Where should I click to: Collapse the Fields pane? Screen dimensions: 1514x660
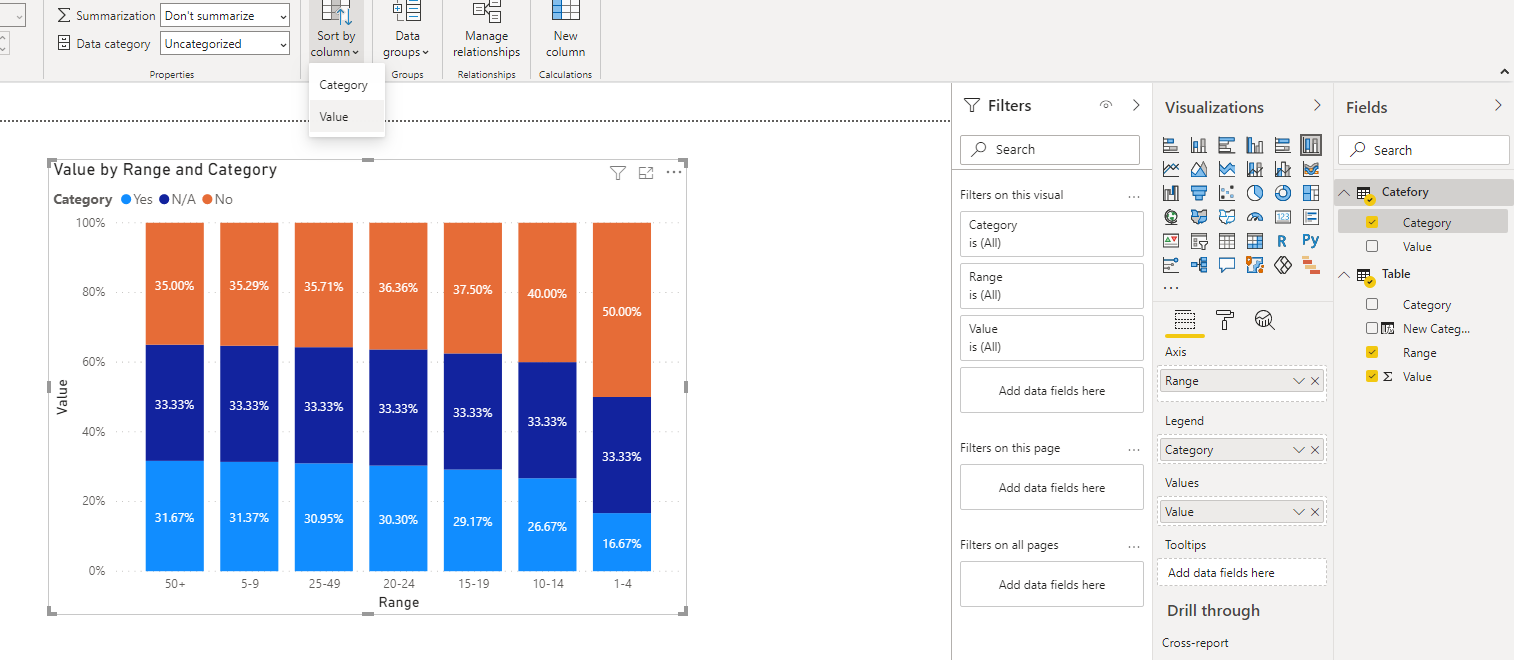click(1498, 105)
